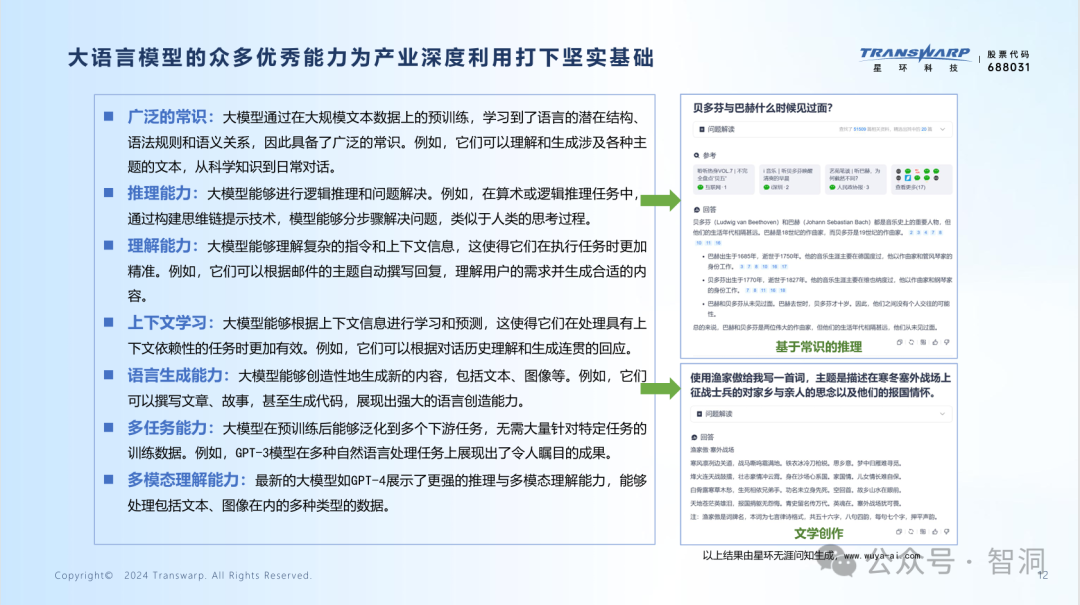
Task: Expand 问题解读 chevron in the Beethoven panel
Action: coord(942,130)
